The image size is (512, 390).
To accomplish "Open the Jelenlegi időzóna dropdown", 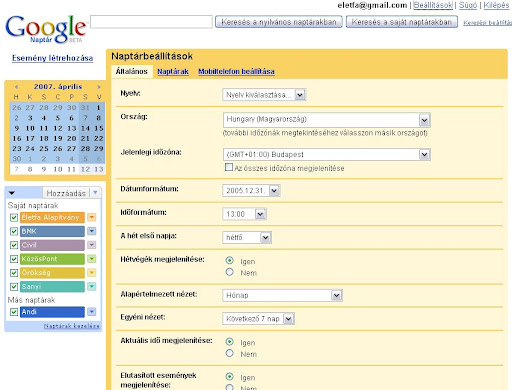I will tap(326, 154).
